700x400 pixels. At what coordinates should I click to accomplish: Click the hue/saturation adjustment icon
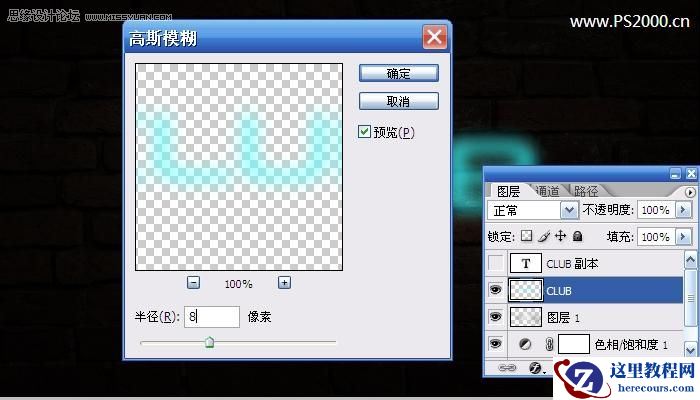(x=525, y=344)
